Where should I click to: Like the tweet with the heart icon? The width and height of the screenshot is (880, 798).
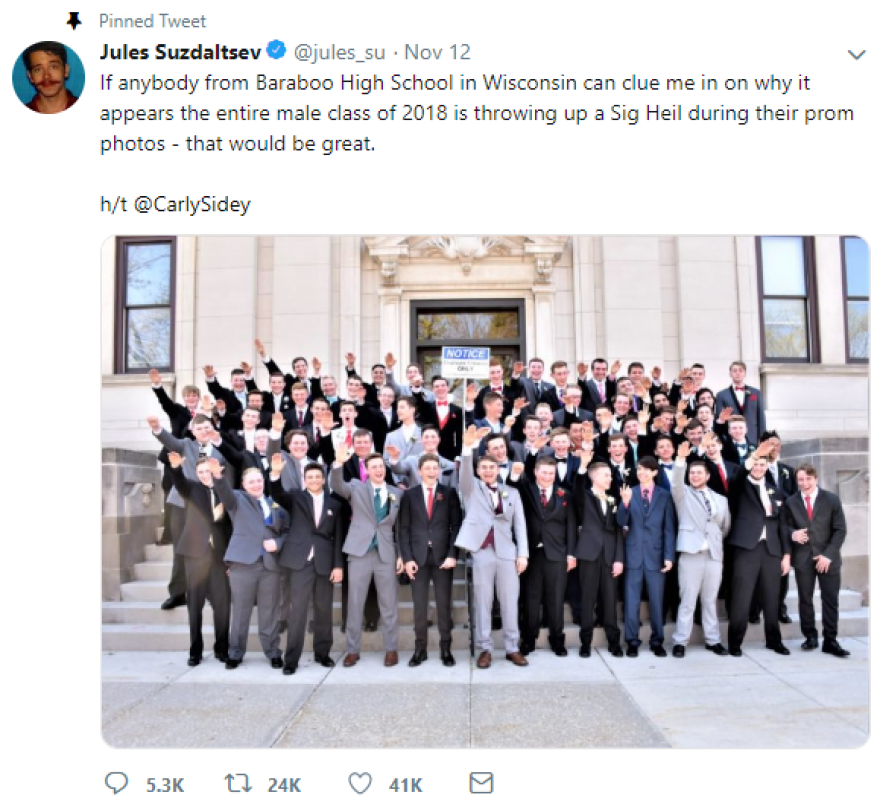pyautogui.click(x=360, y=783)
